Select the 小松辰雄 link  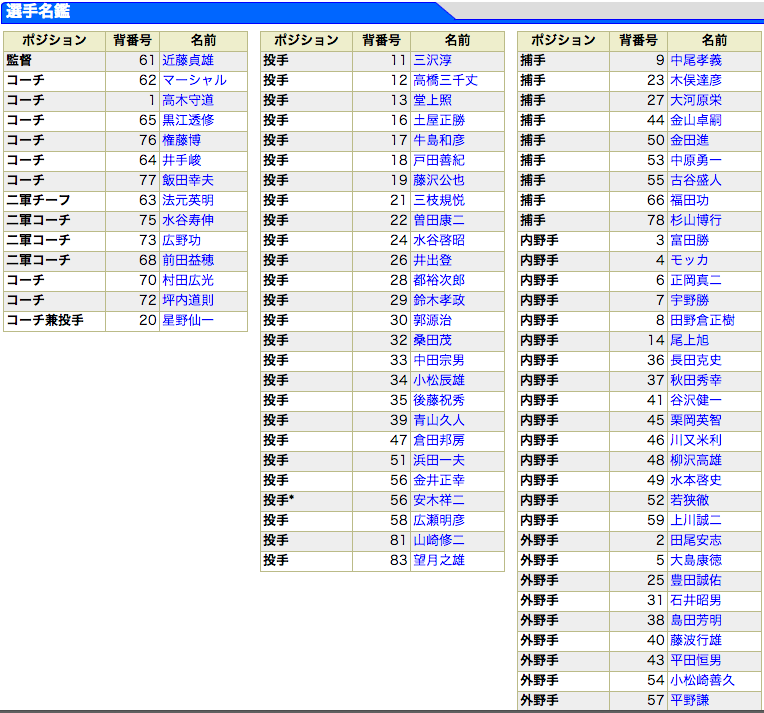click(439, 380)
